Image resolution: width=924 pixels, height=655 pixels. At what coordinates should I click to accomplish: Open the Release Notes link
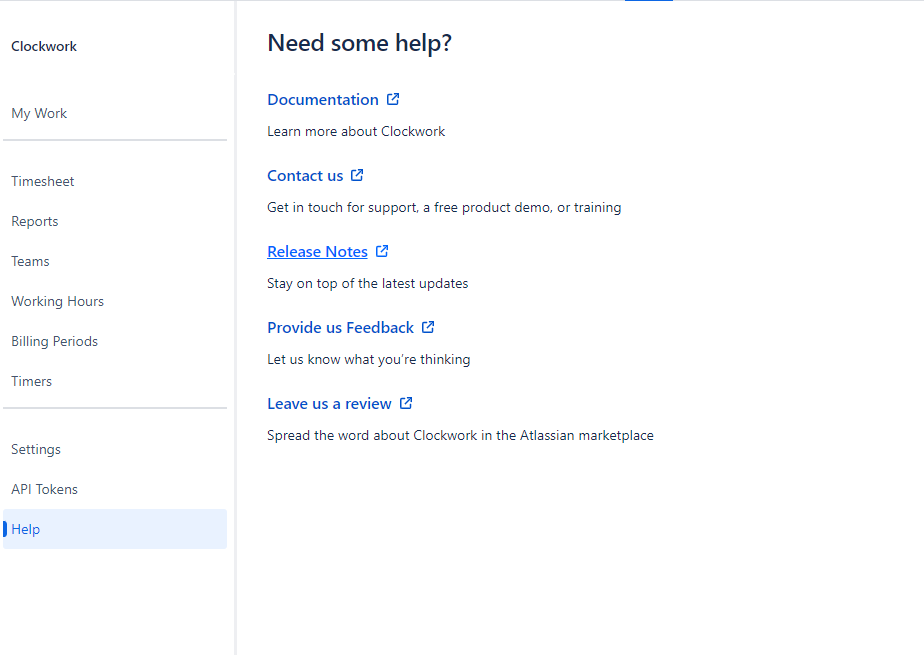pos(318,252)
